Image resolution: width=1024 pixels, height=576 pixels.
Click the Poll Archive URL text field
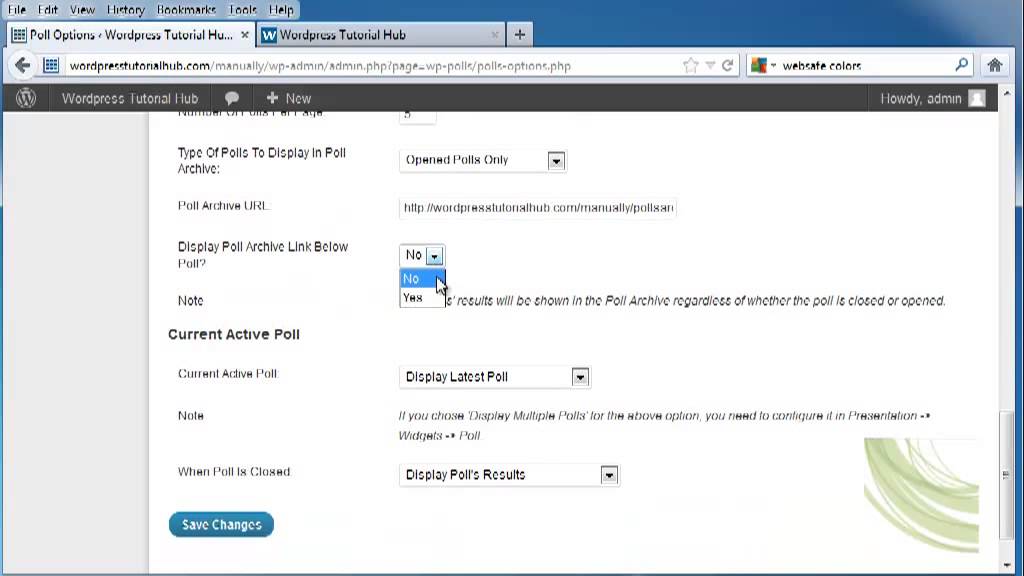coord(537,208)
